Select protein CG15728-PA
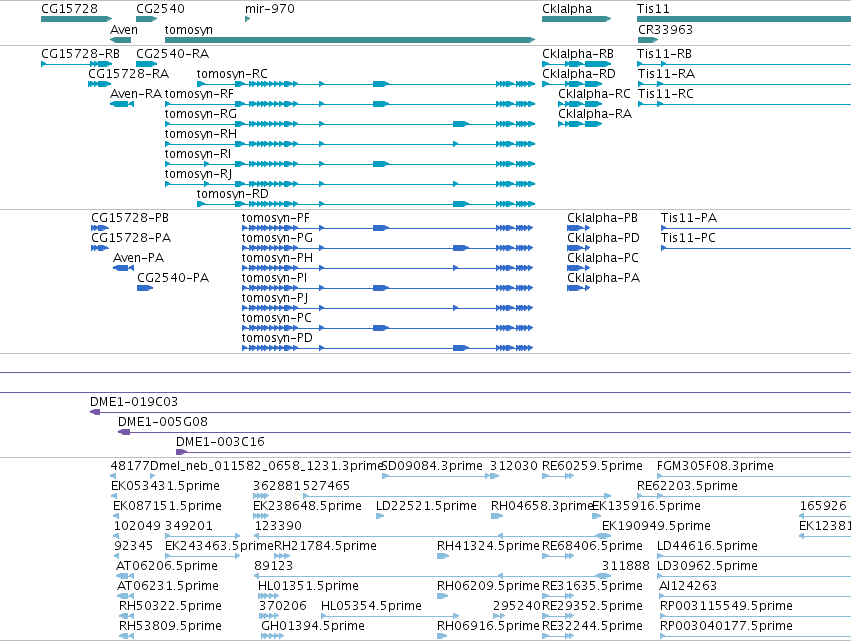The image size is (851, 641). click(x=100, y=248)
